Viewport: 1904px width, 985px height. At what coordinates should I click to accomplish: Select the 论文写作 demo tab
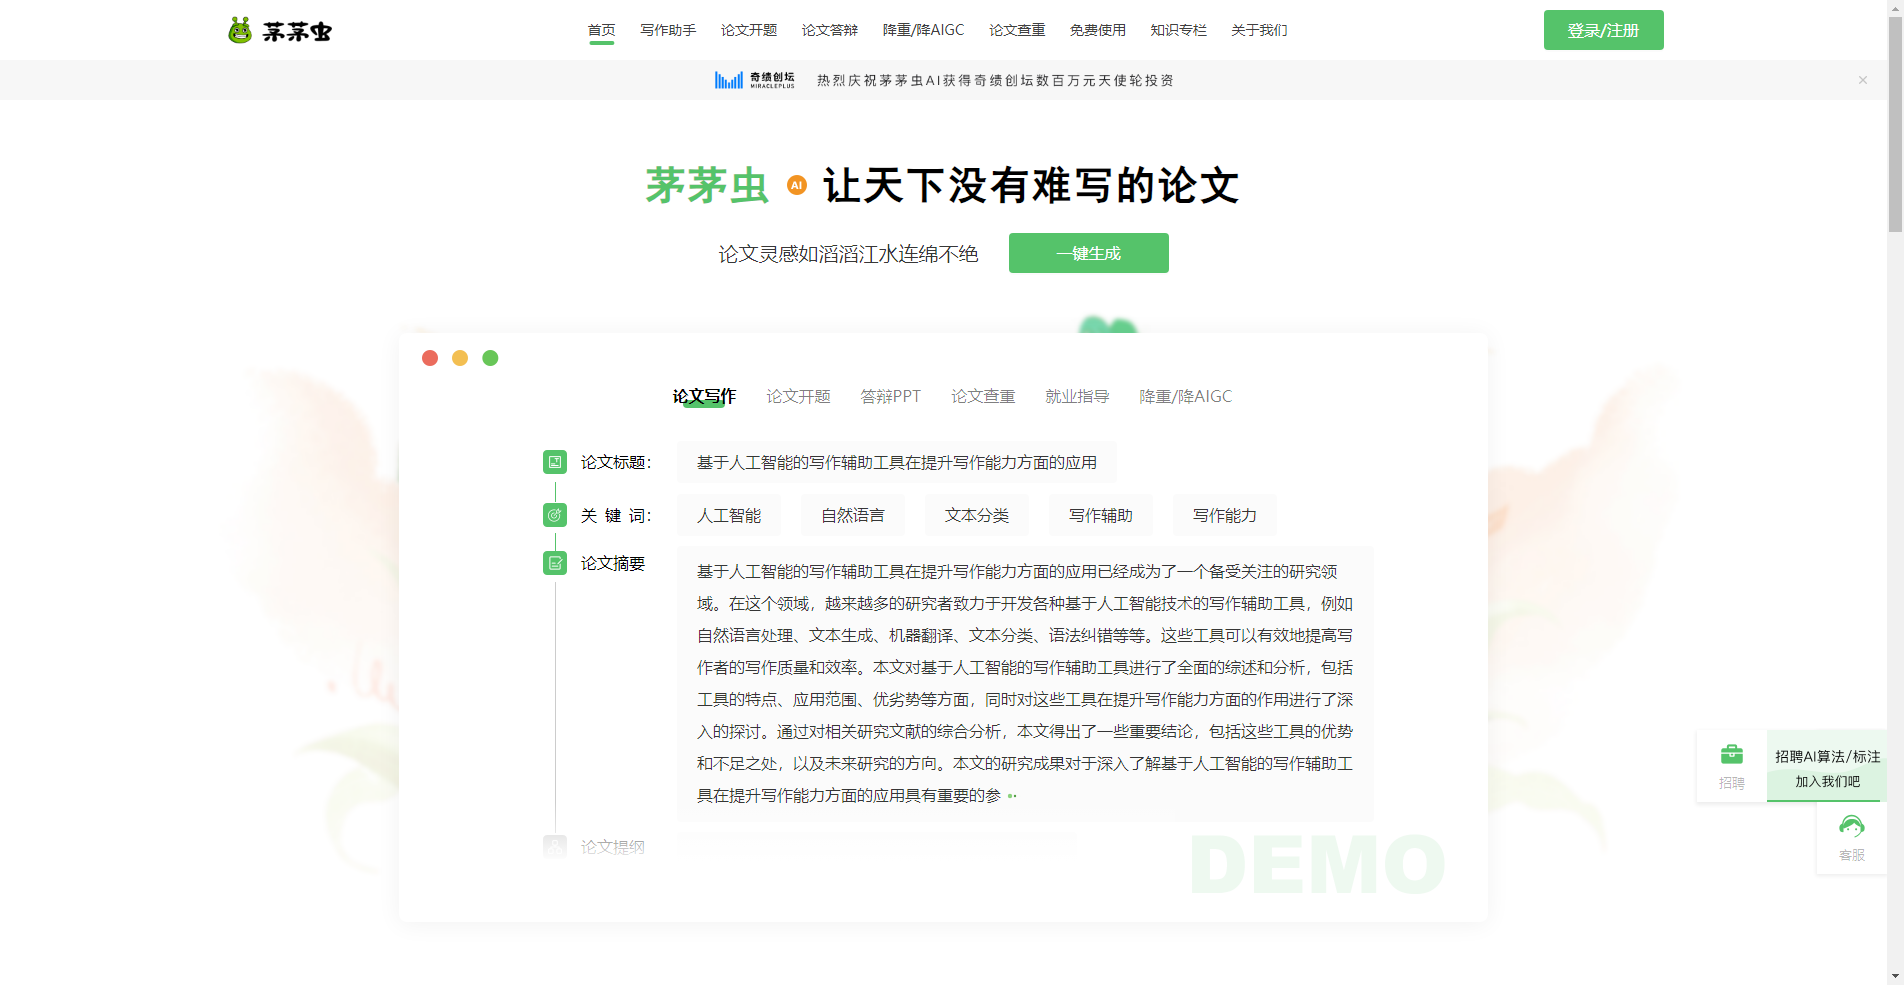[704, 396]
